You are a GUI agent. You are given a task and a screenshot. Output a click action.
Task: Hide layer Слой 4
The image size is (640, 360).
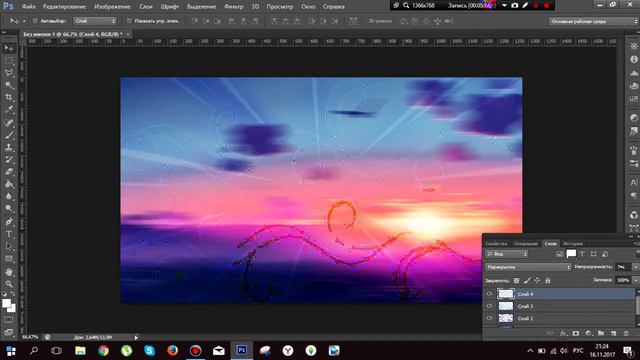coord(489,293)
